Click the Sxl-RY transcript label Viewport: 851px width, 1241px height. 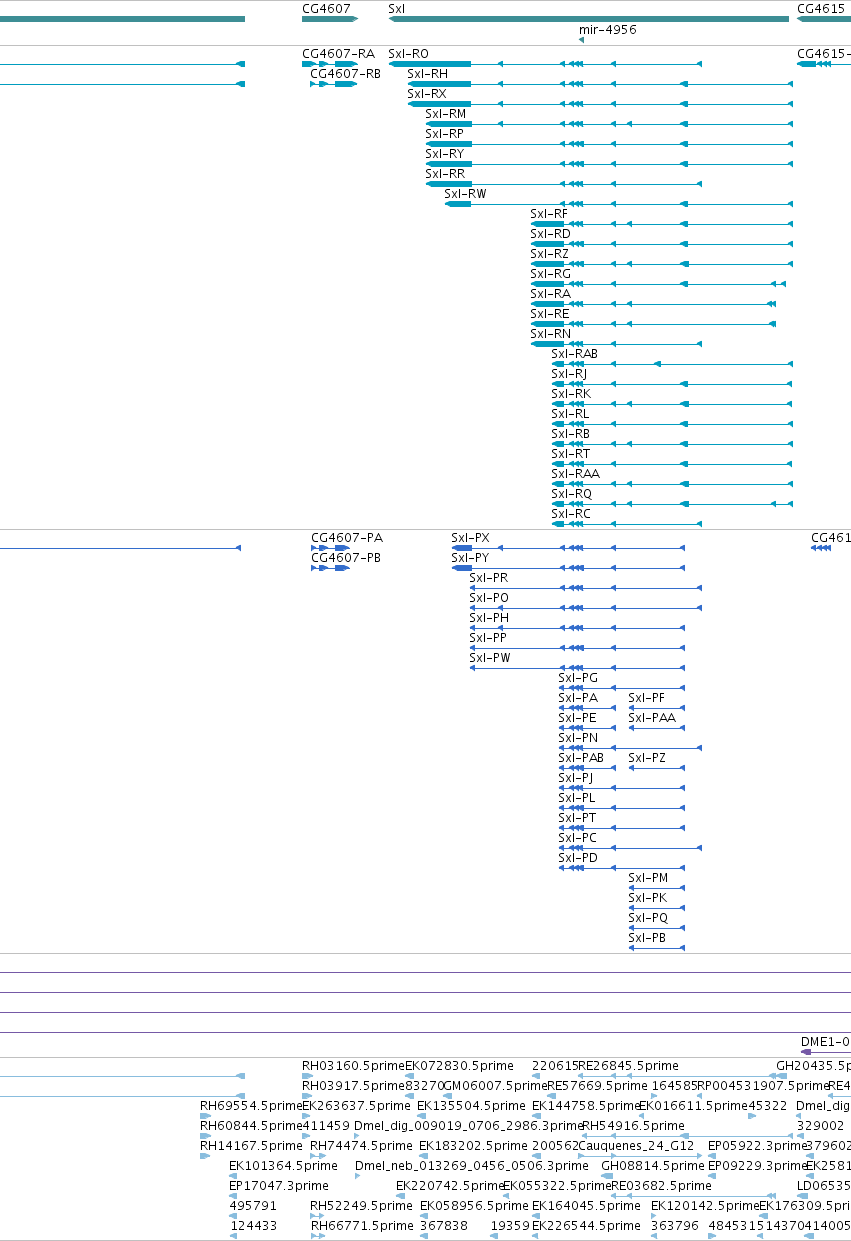pyautogui.click(x=444, y=154)
